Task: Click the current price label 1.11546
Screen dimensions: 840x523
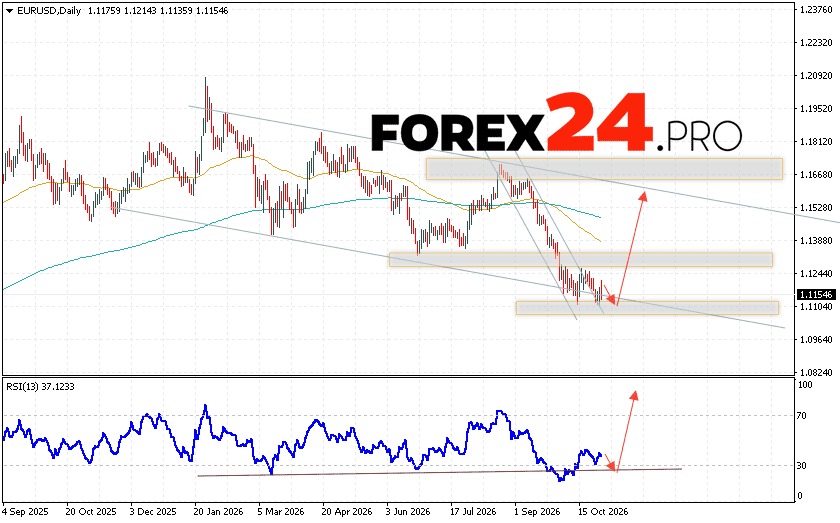Action: [x=816, y=295]
